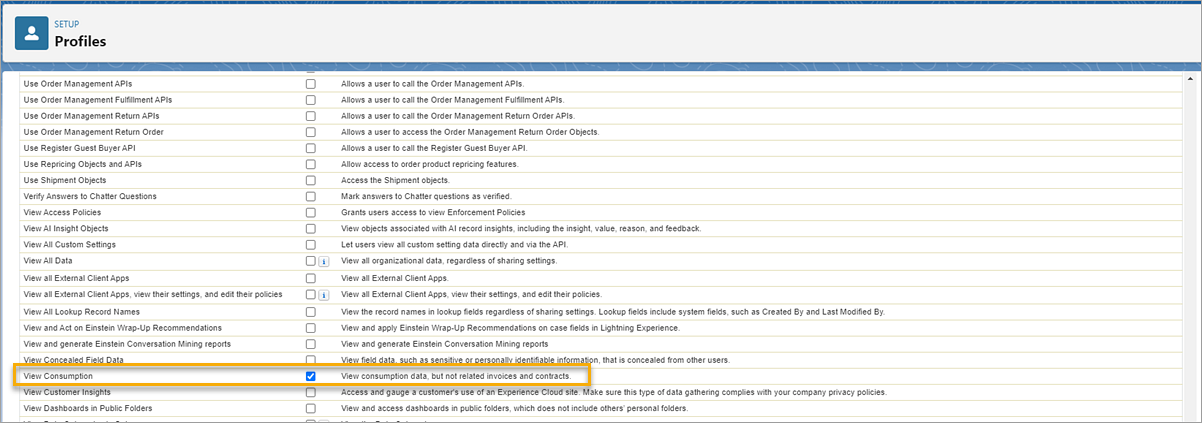1202x423 pixels.
Task: Click 'View All Lookup Record Names' label
Action: click(x=82, y=312)
